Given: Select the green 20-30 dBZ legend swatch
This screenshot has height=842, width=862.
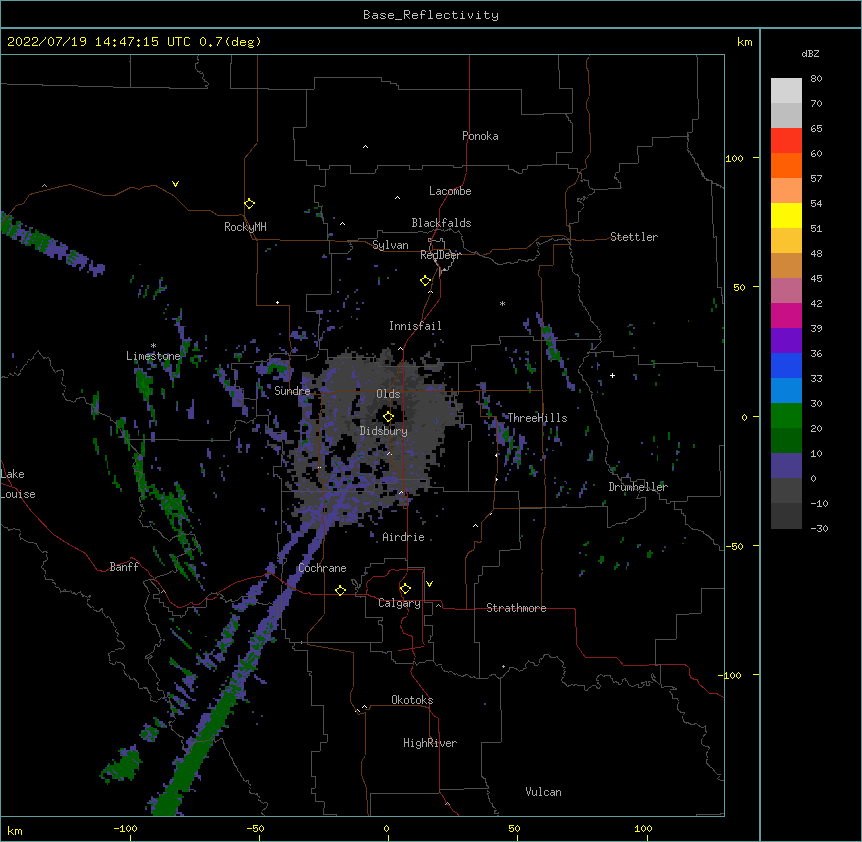Looking at the screenshot, I should point(786,416).
